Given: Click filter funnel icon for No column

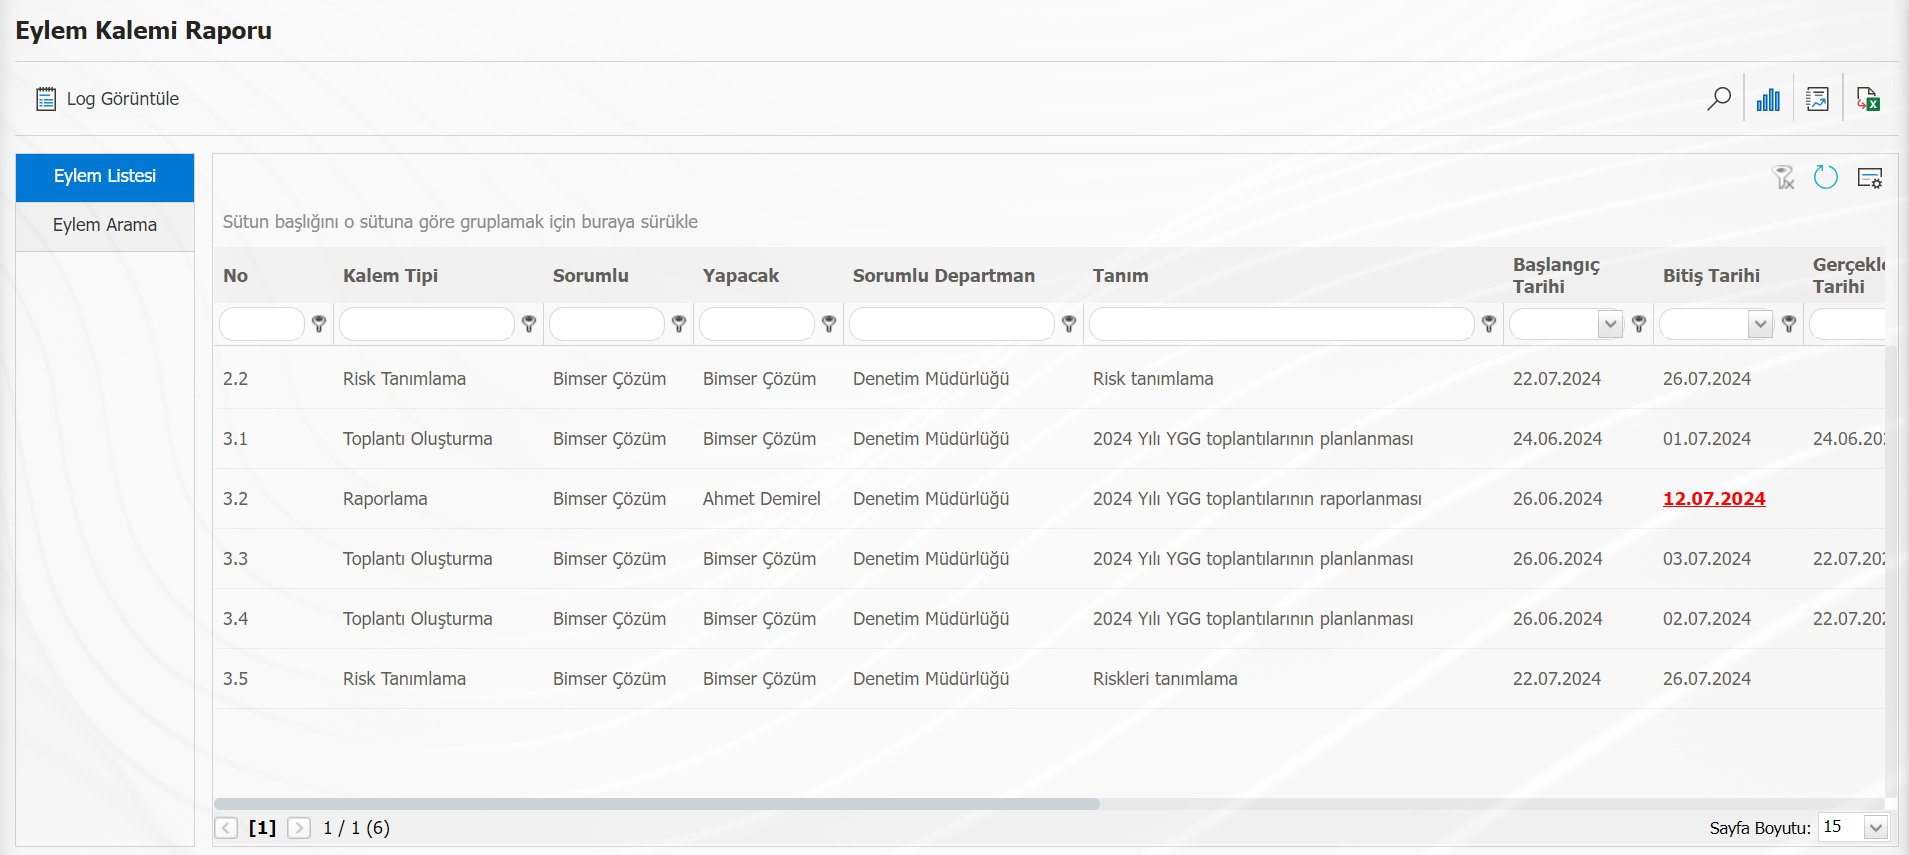Looking at the screenshot, I should pos(319,324).
